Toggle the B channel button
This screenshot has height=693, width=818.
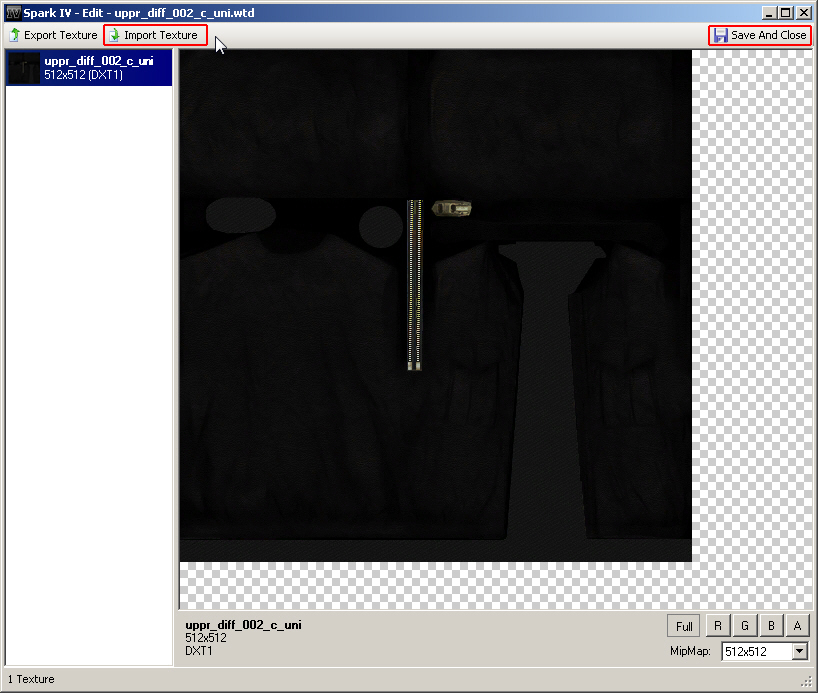771,626
